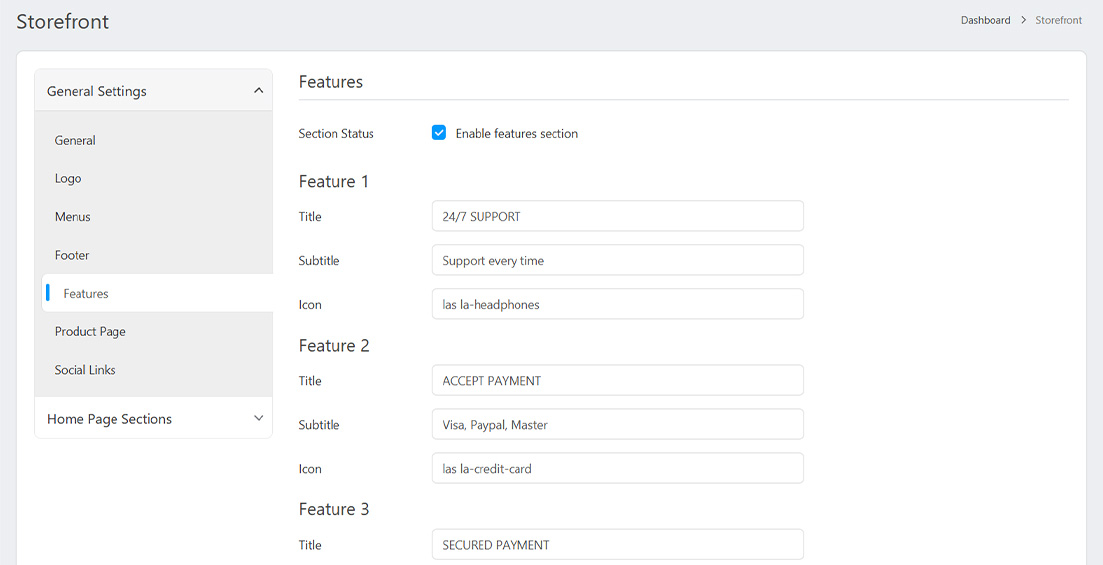Switch to the Menus tab
The width and height of the screenshot is (1103, 565).
tap(73, 217)
